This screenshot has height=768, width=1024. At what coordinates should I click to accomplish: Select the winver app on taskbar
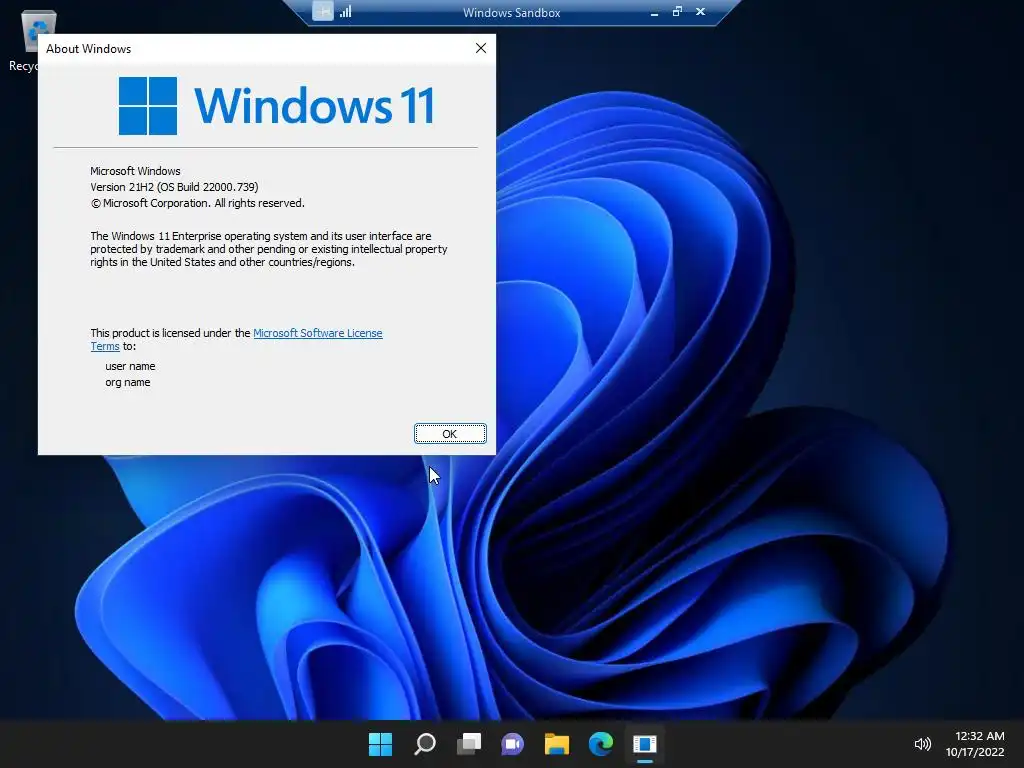click(x=645, y=744)
